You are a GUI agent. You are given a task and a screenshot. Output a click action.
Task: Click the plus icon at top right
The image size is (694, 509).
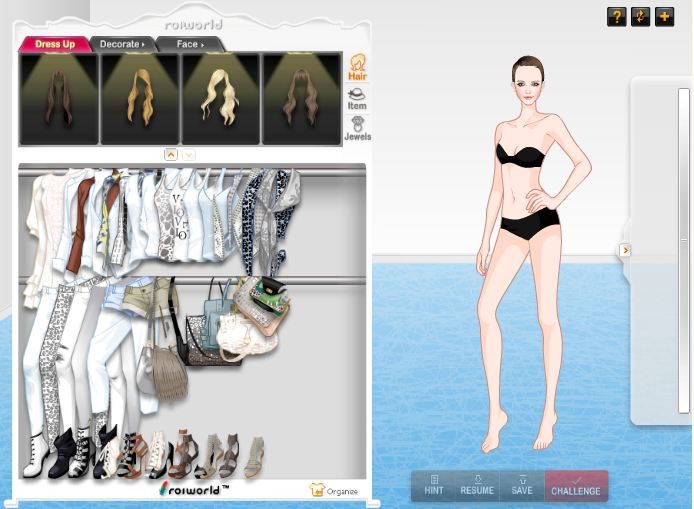coord(665,17)
